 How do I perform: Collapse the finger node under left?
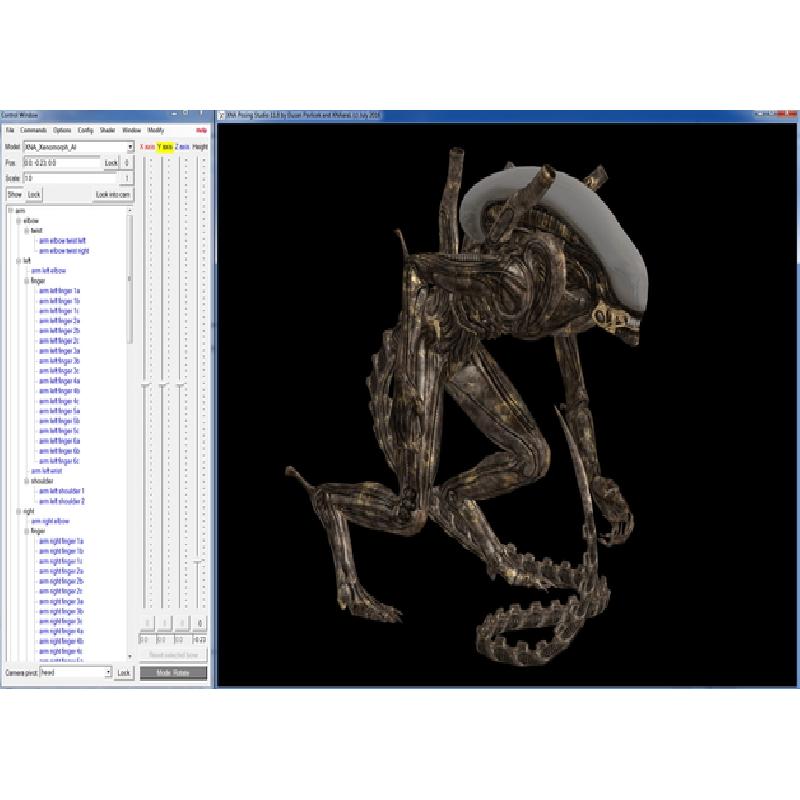[x=27, y=281]
